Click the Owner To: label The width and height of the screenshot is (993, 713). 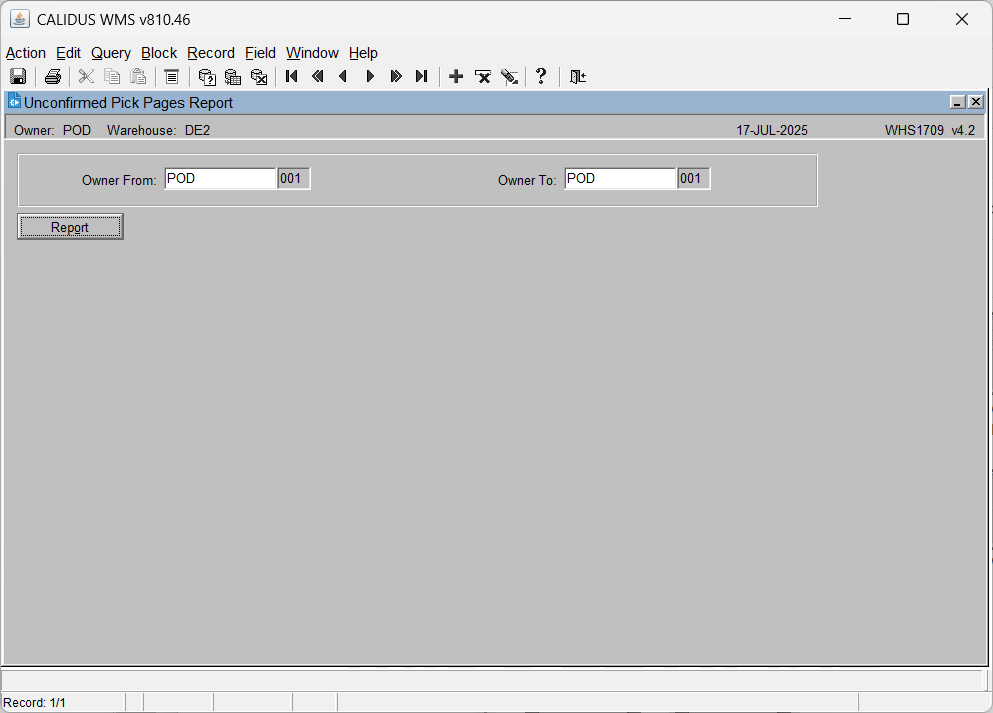coord(527,180)
